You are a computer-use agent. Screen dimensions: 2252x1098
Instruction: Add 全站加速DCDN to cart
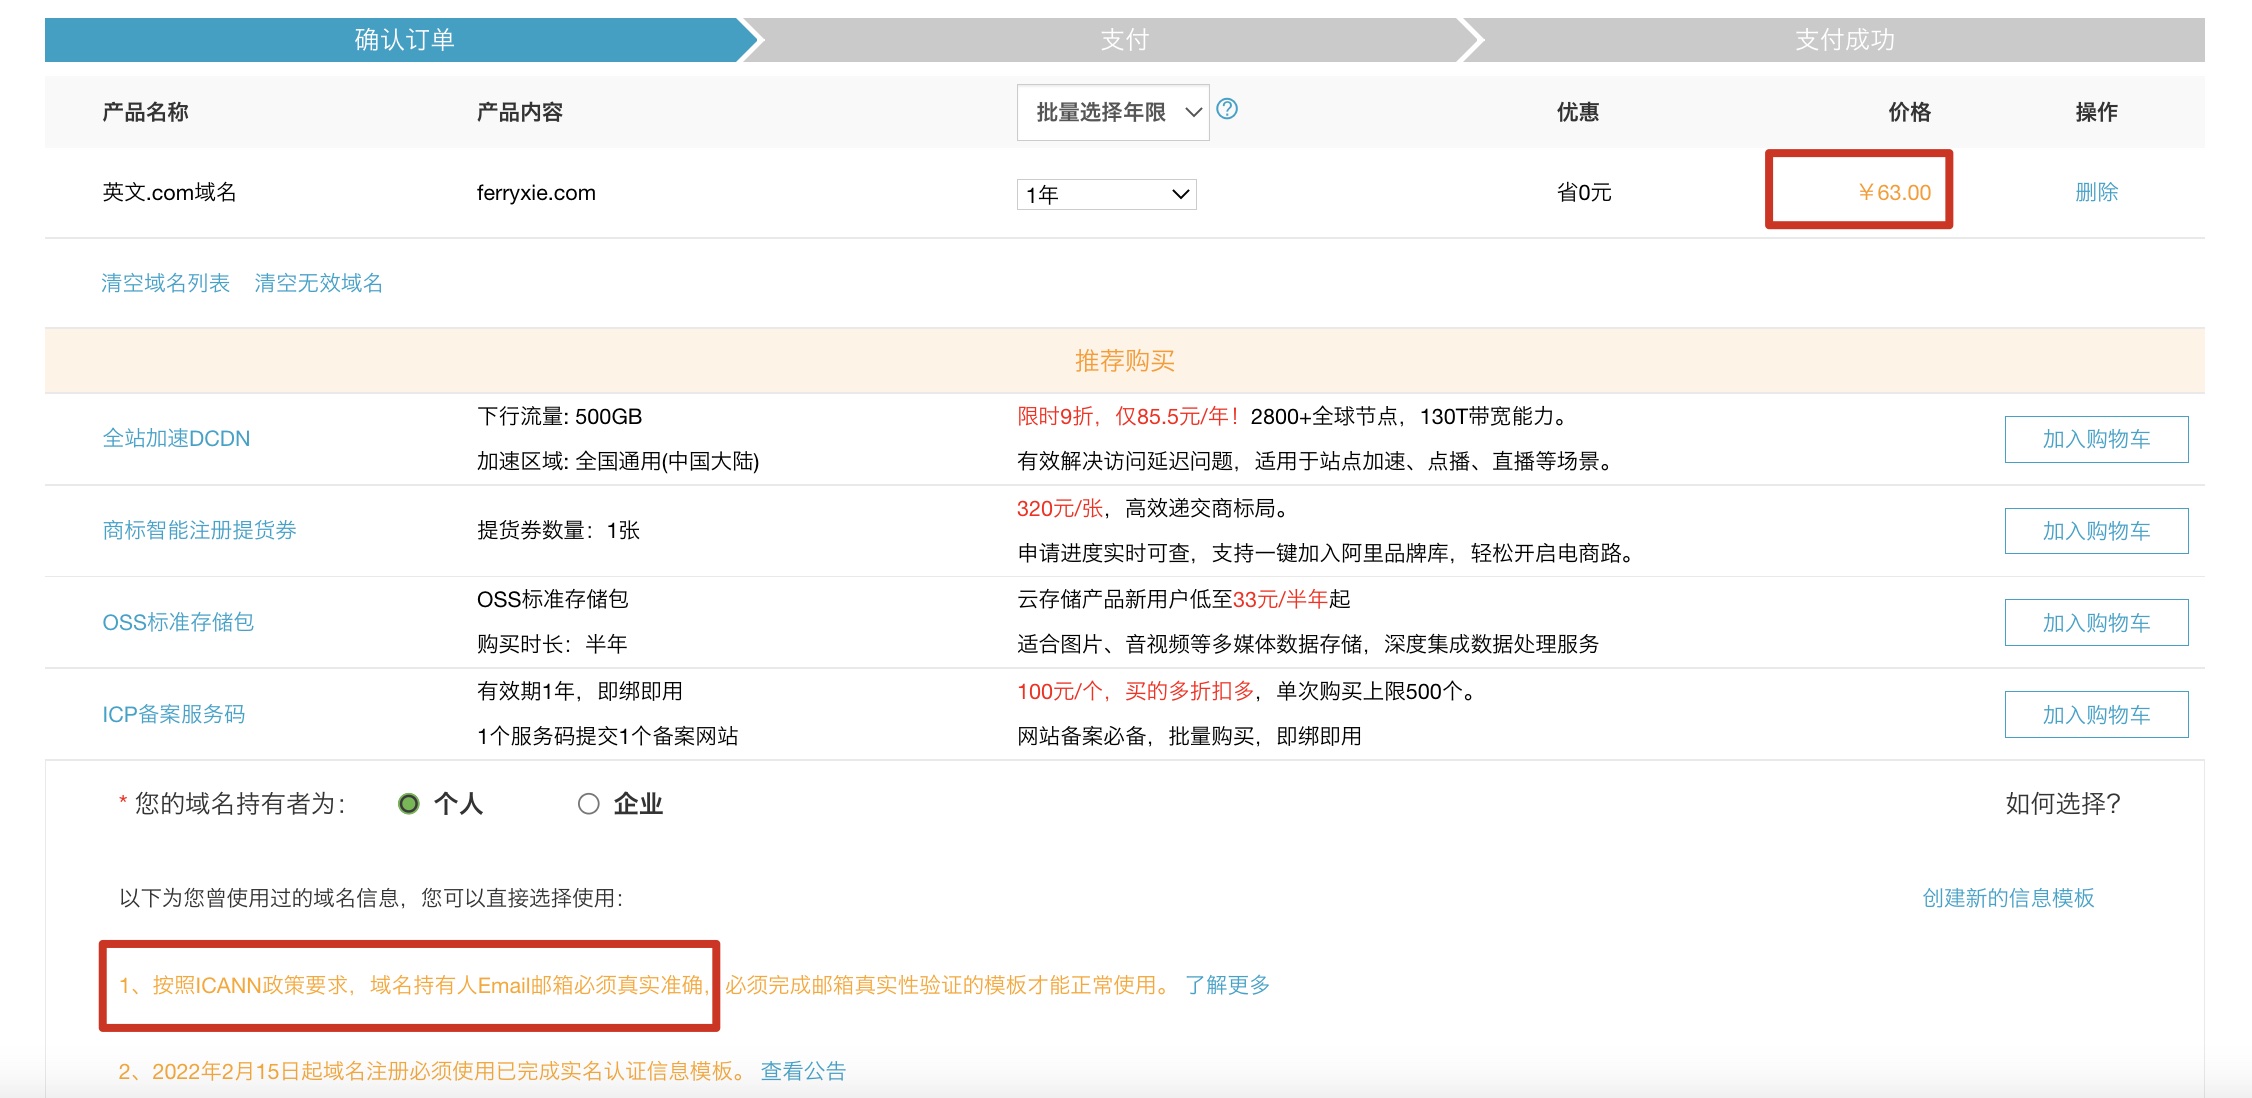pyautogui.click(x=2096, y=439)
